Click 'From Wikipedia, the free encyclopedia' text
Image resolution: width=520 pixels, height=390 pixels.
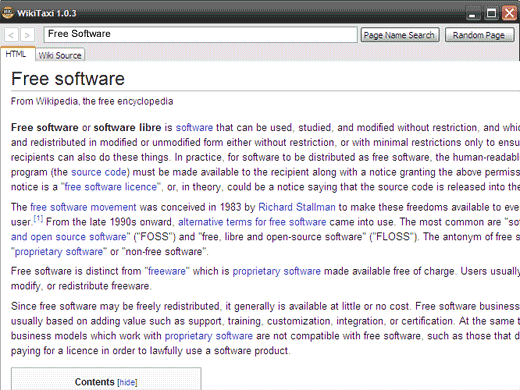(92, 101)
